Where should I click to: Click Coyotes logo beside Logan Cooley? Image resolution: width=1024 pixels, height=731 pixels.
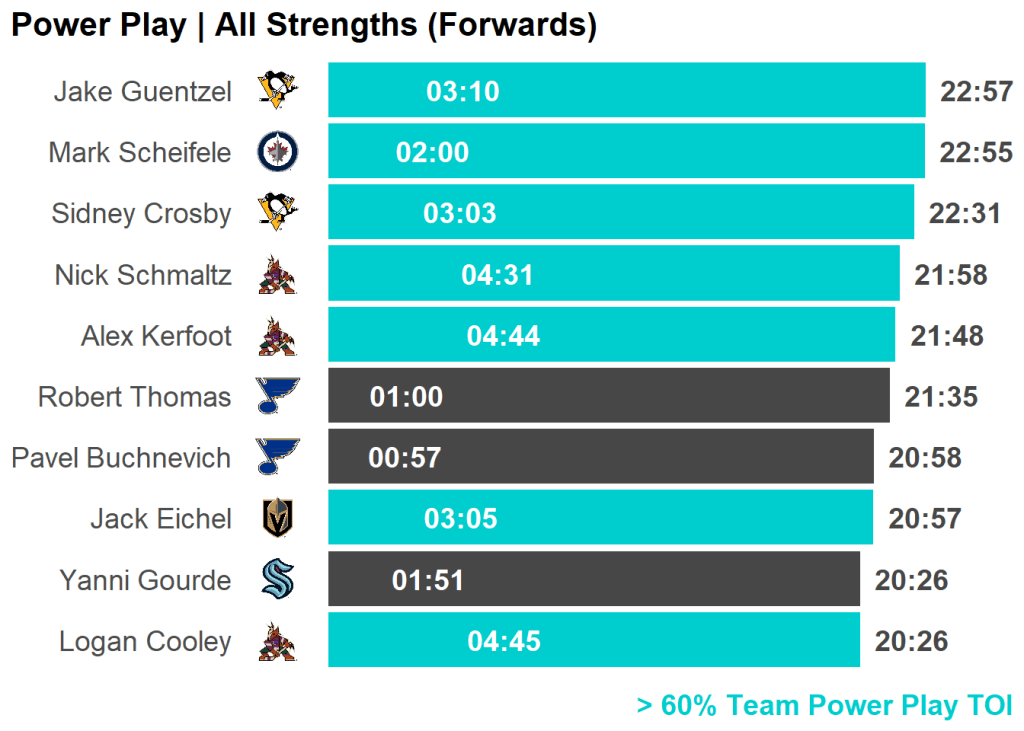pos(278,641)
